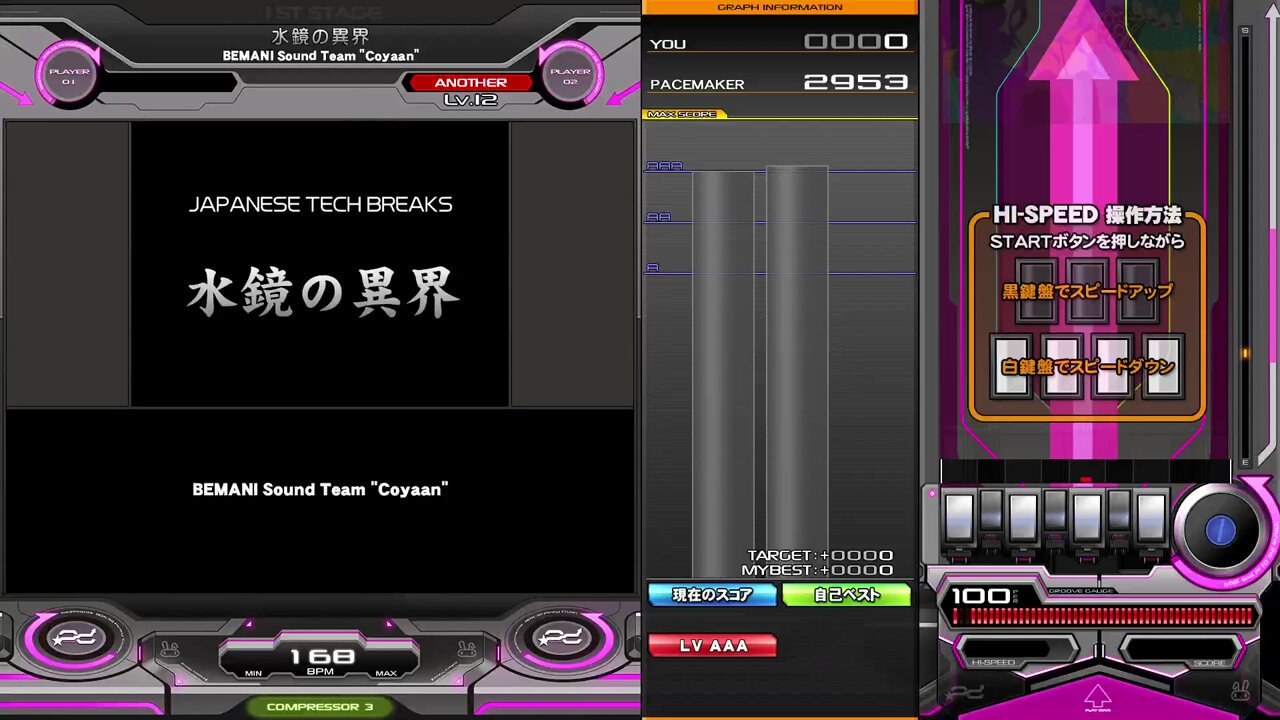The width and height of the screenshot is (1280, 720).
Task: Click the S marker on the song progress bar
Action: [x=1245, y=31]
